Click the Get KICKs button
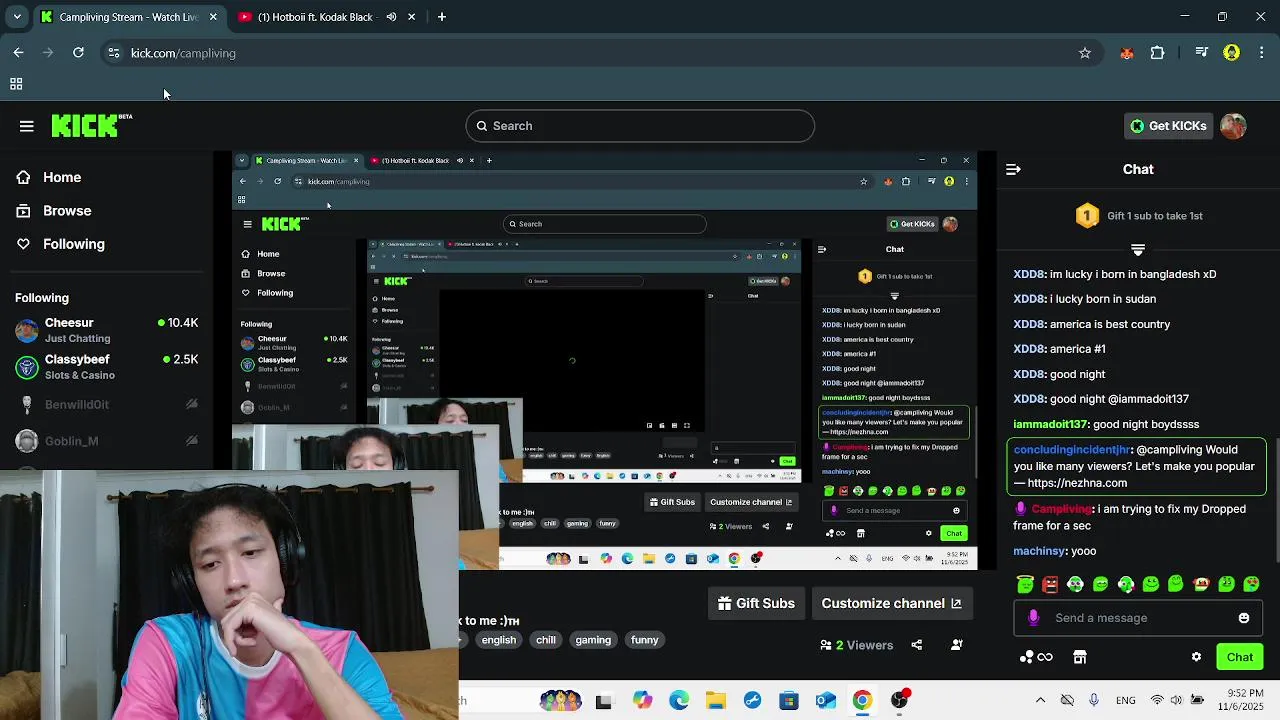 [x=1169, y=126]
